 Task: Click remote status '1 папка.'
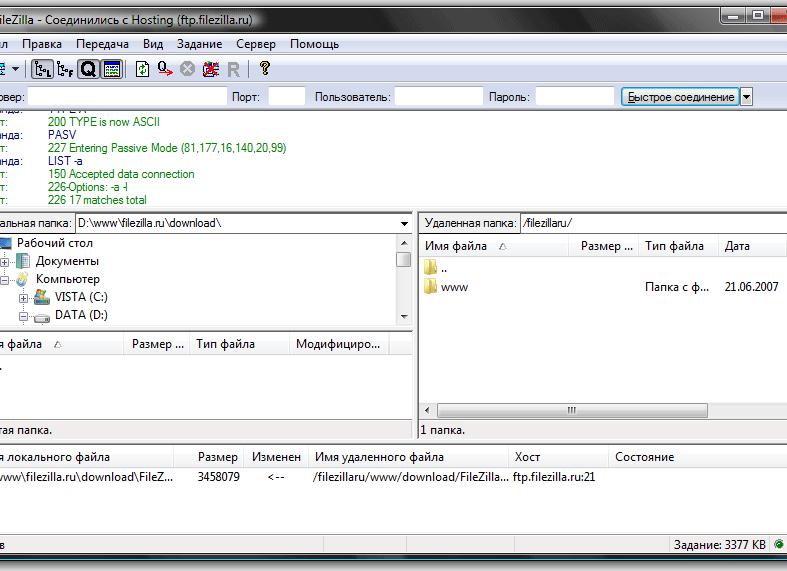443,430
